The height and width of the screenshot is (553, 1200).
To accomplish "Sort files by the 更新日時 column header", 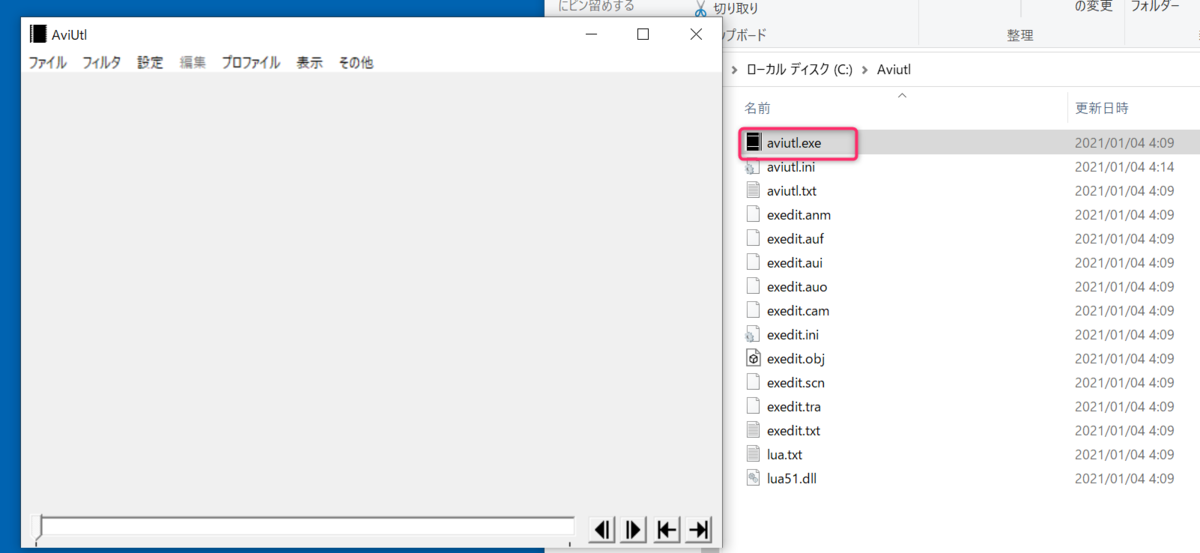I will tap(1101, 108).
